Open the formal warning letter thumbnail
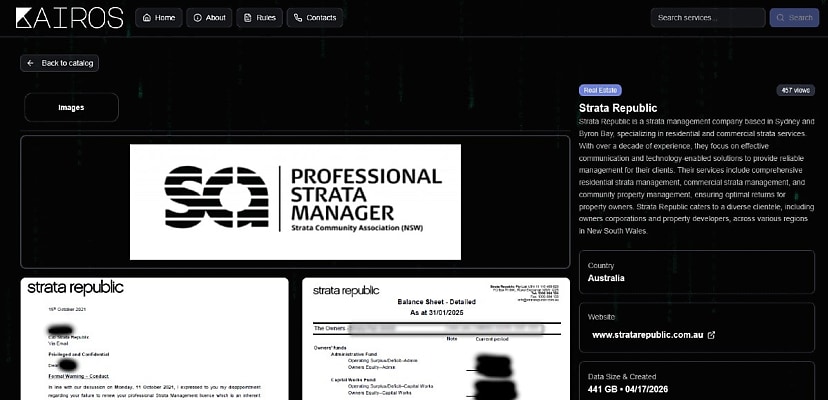This screenshot has height=400, width=828. [x=155, y=339]
